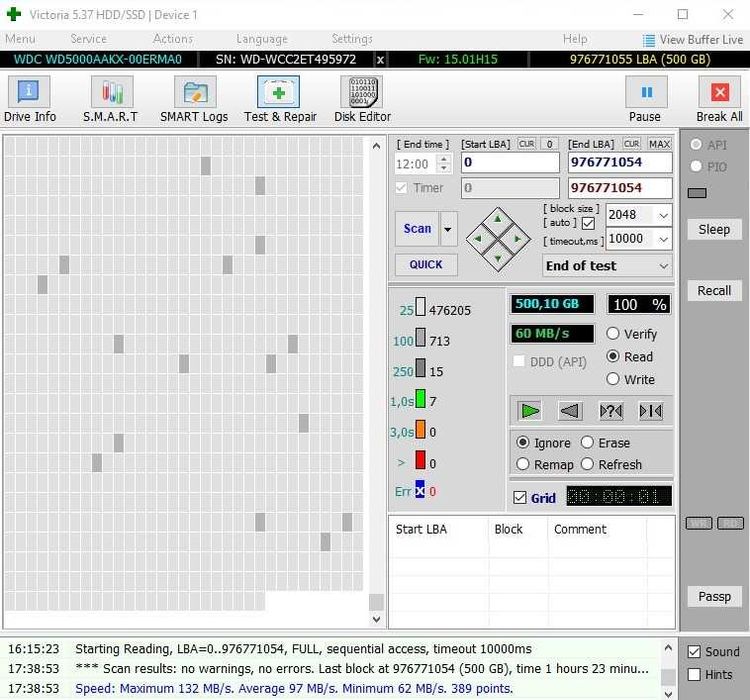This screenshot has width=750, height=700.
Task: Click the down arrow on navigation diamond
Action: pos(498,258)
